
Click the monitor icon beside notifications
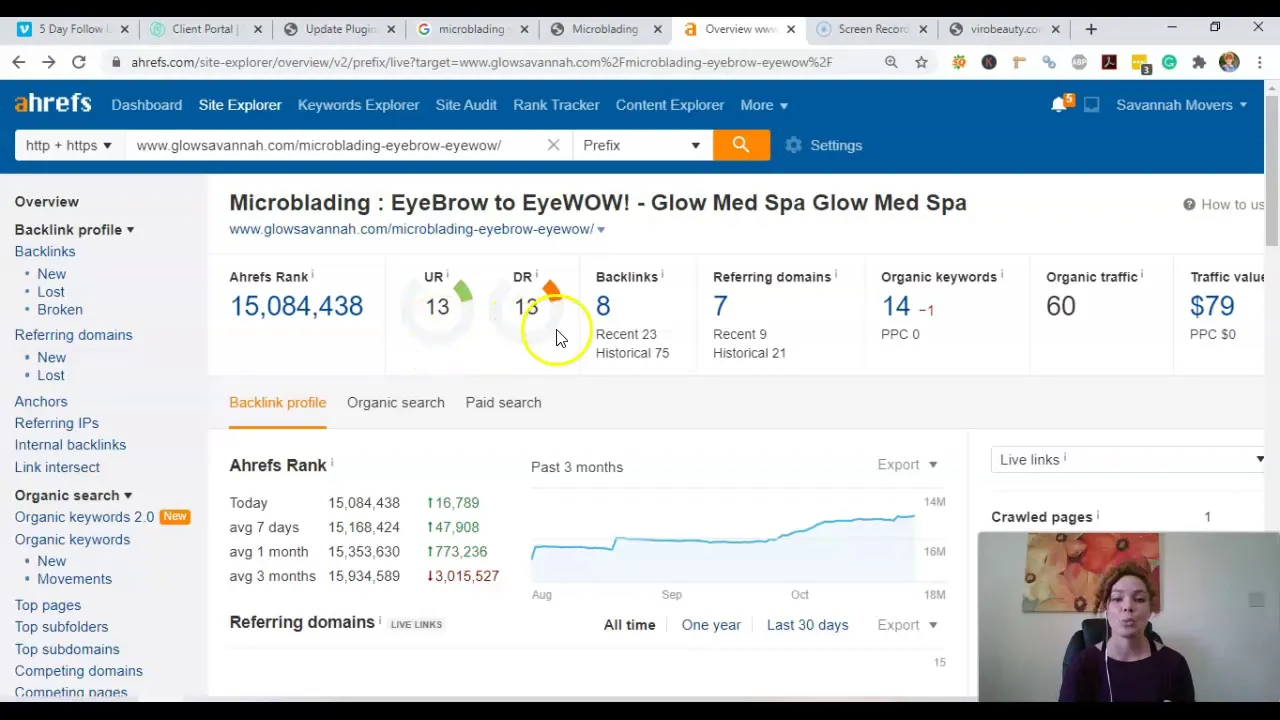1092,104
